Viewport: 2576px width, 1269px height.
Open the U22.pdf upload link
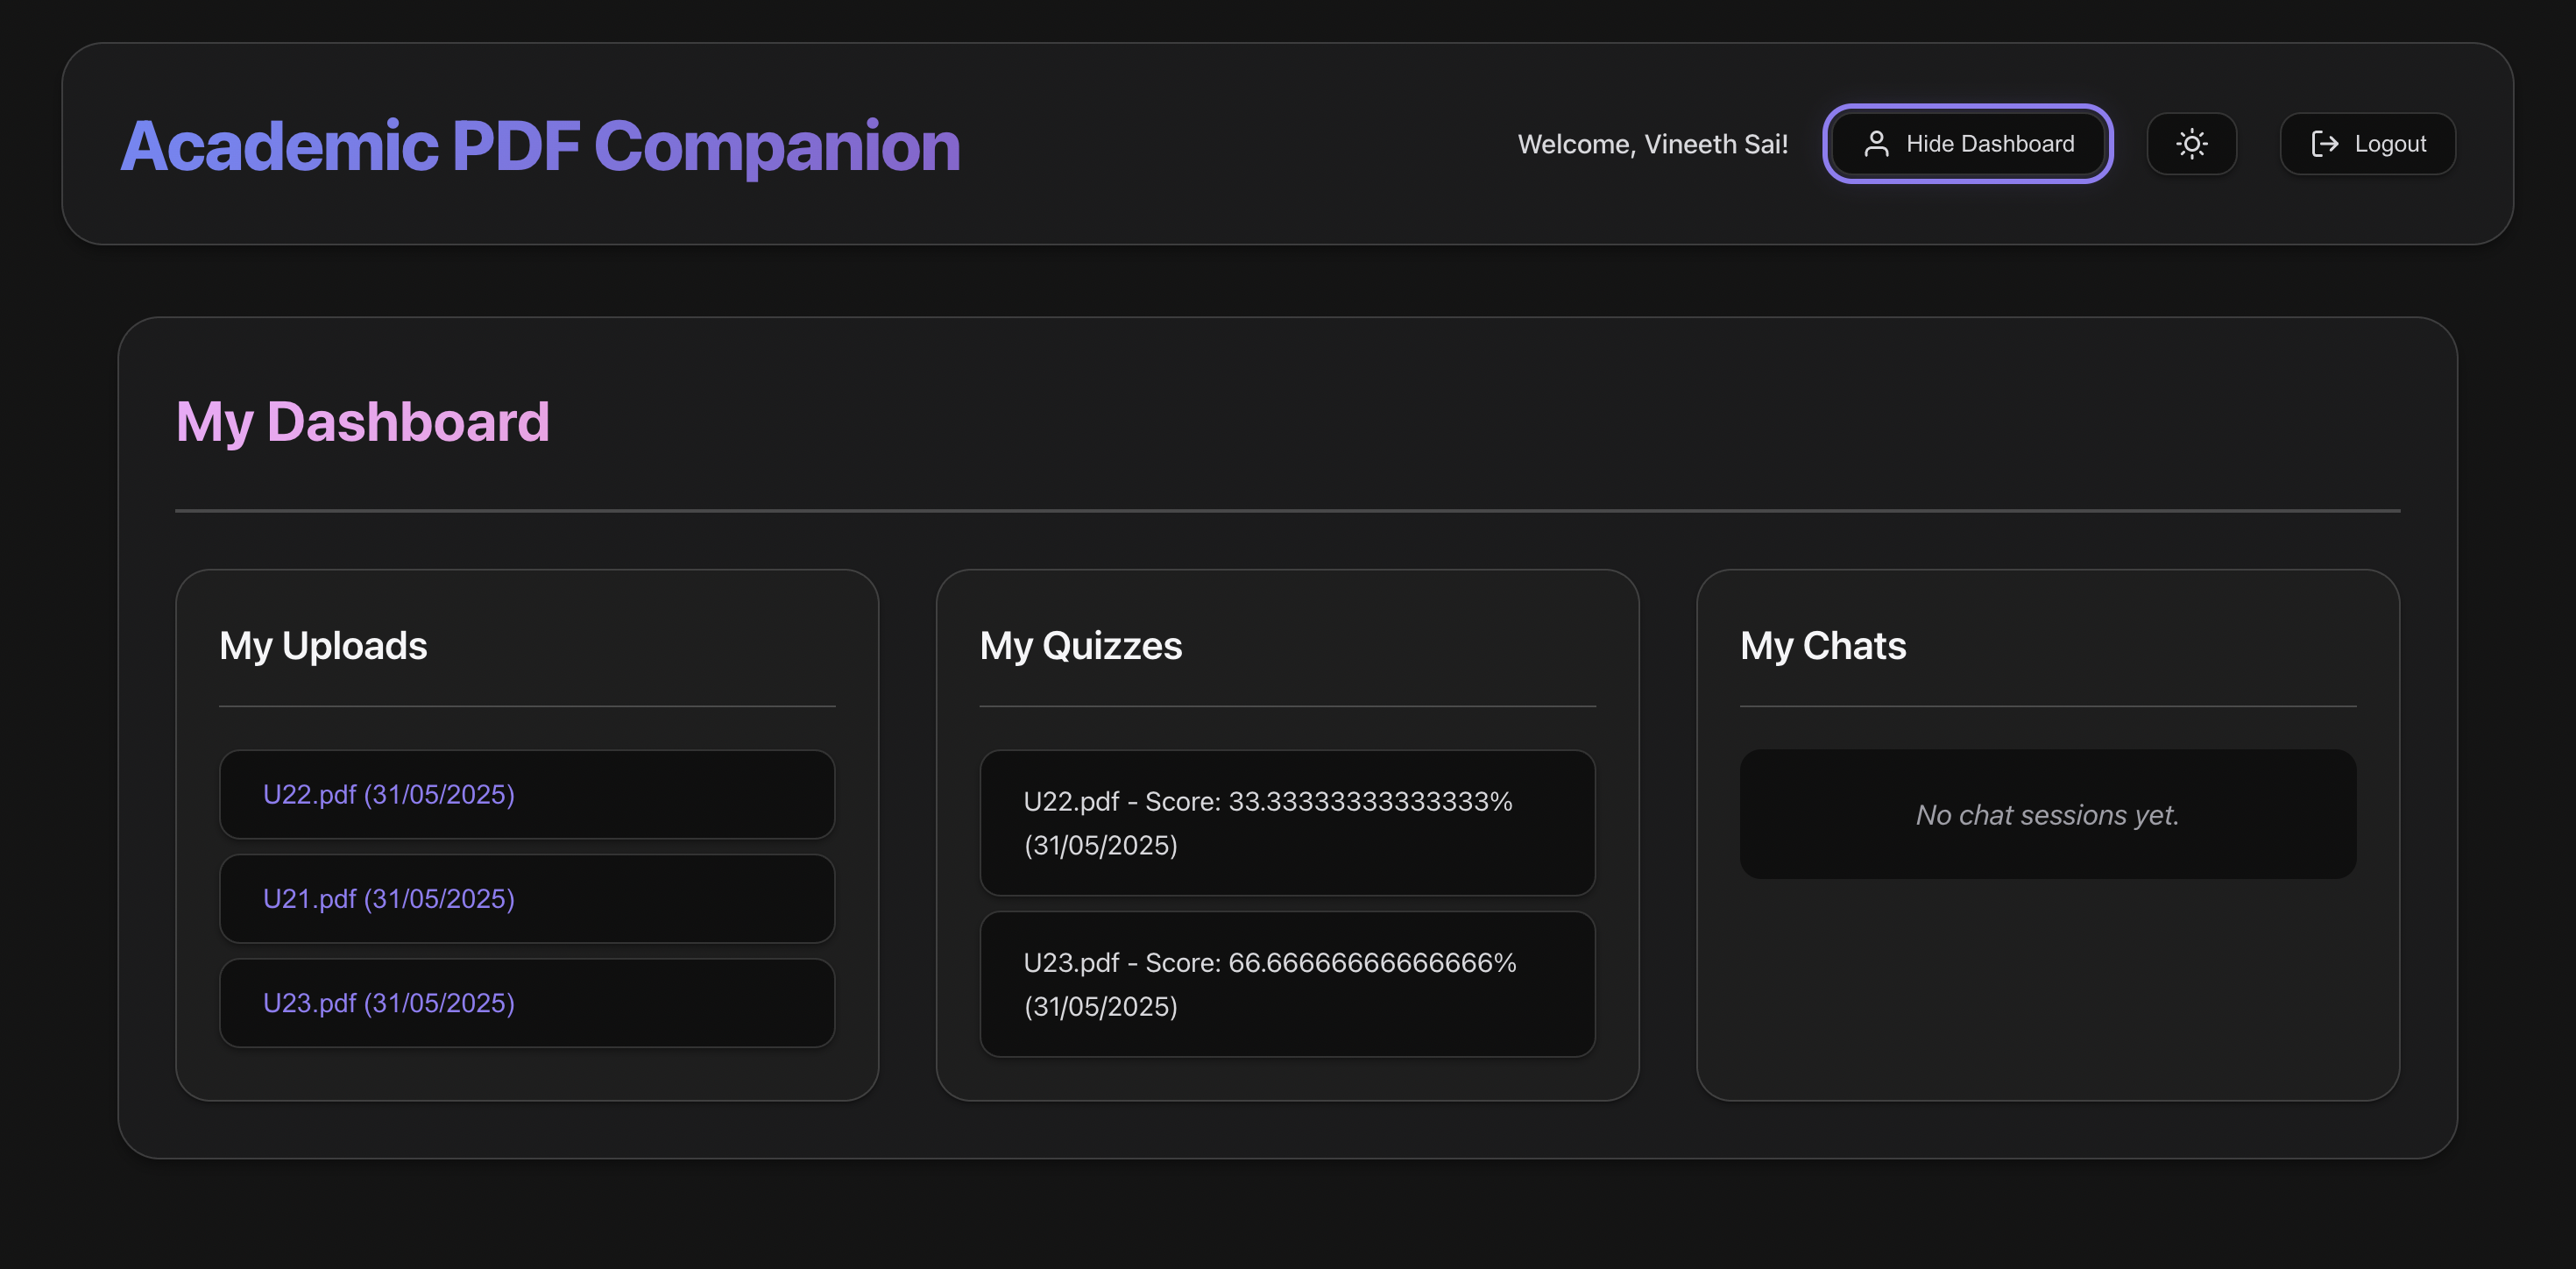point(388,794)
